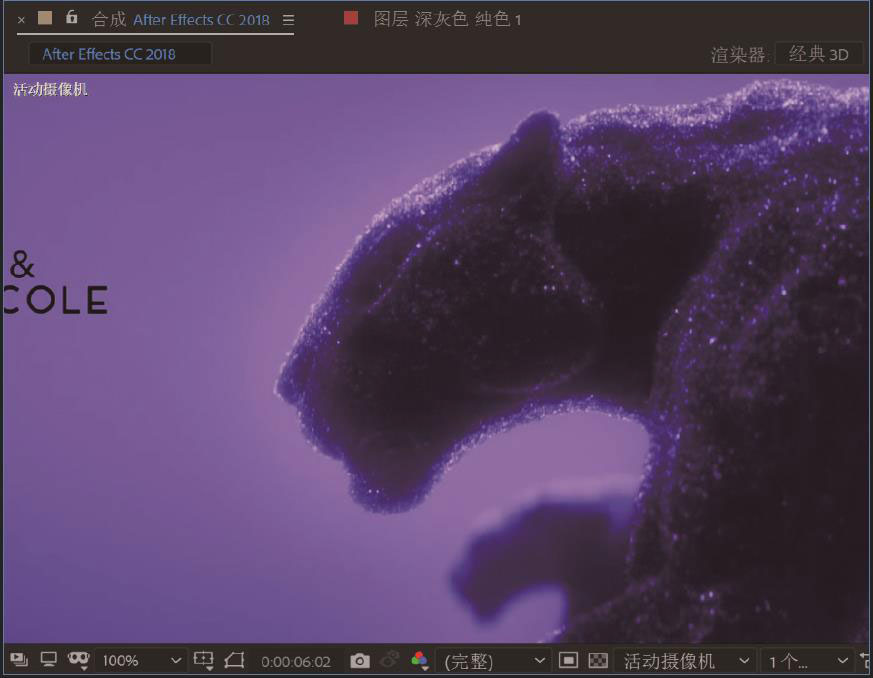
Task: Toggle the viewer lock icon
Action: coord(72,17)
